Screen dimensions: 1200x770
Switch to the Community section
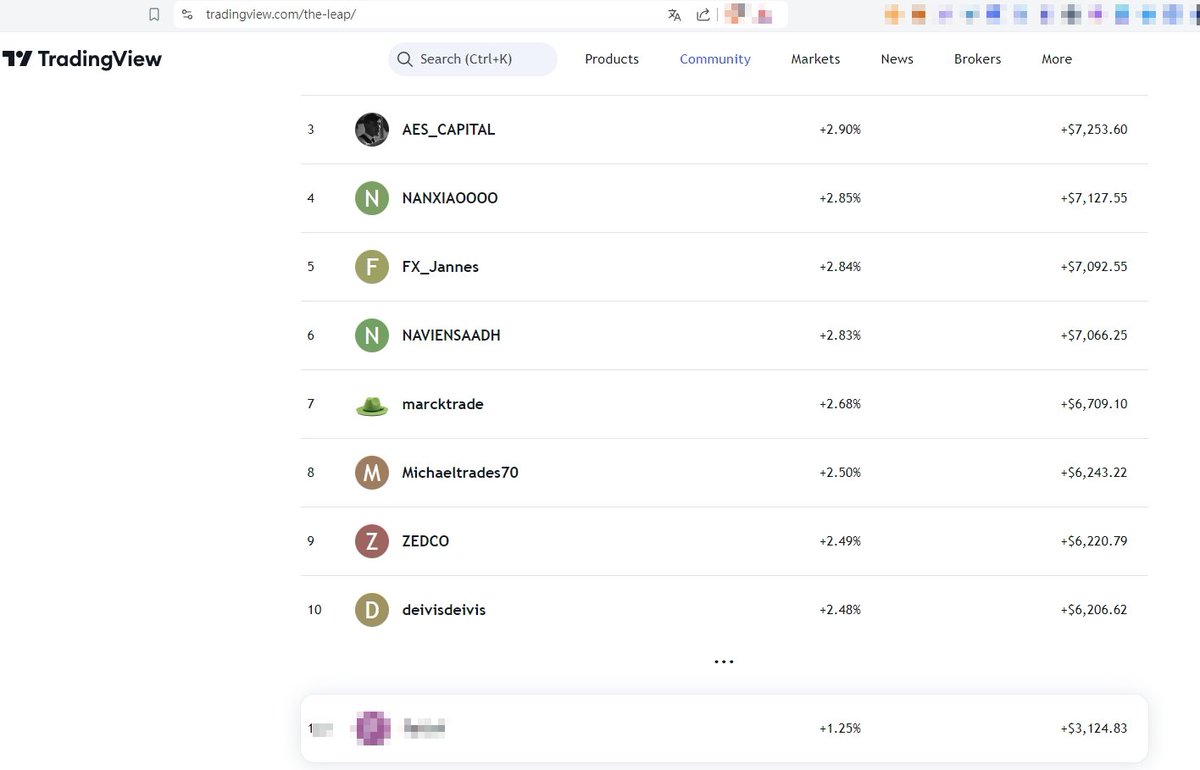pyautogui.click(x=714, y=59)
